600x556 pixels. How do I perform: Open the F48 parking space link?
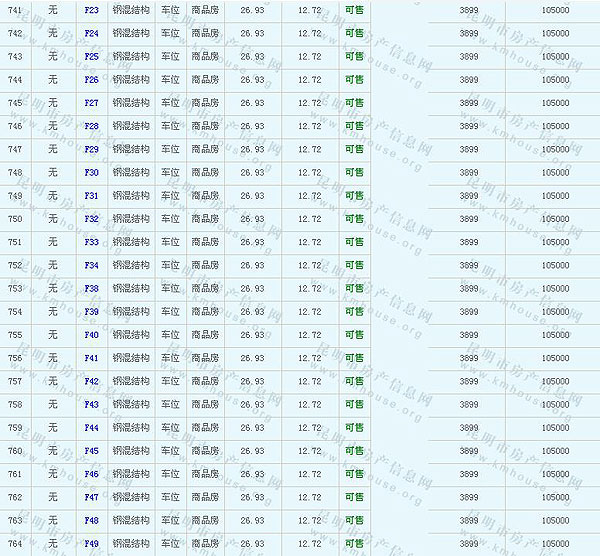click(x=92, y=520)
